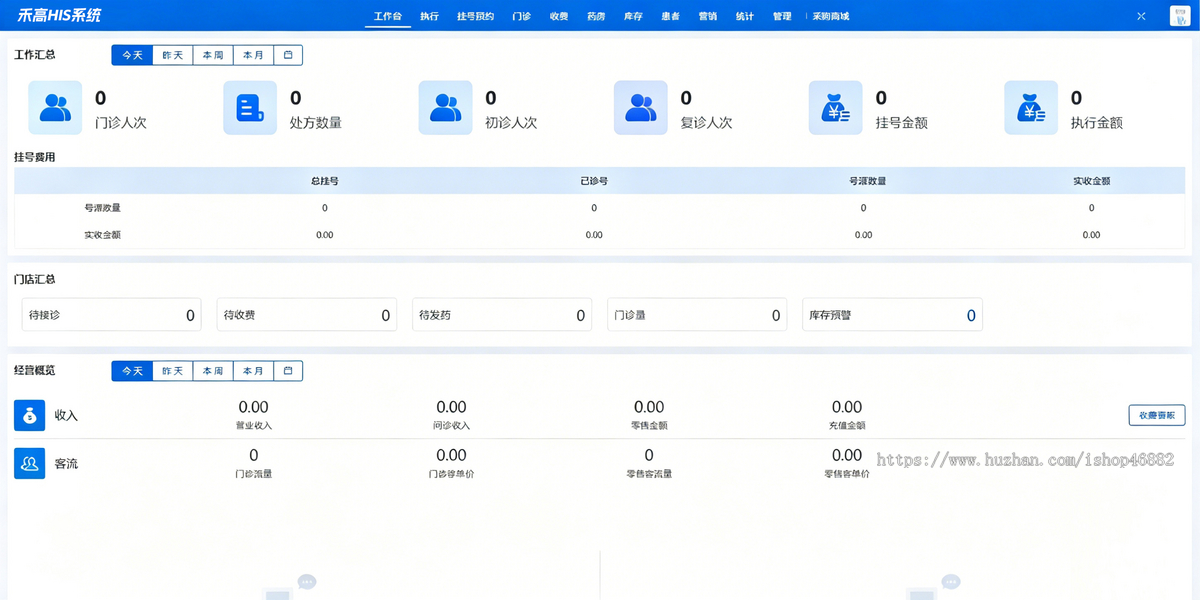Select 今天 in 工作汇总 range
Image resolution: width=1200 pixels, height=600 pixels.
pyautogui.click(x=132, y=55)
